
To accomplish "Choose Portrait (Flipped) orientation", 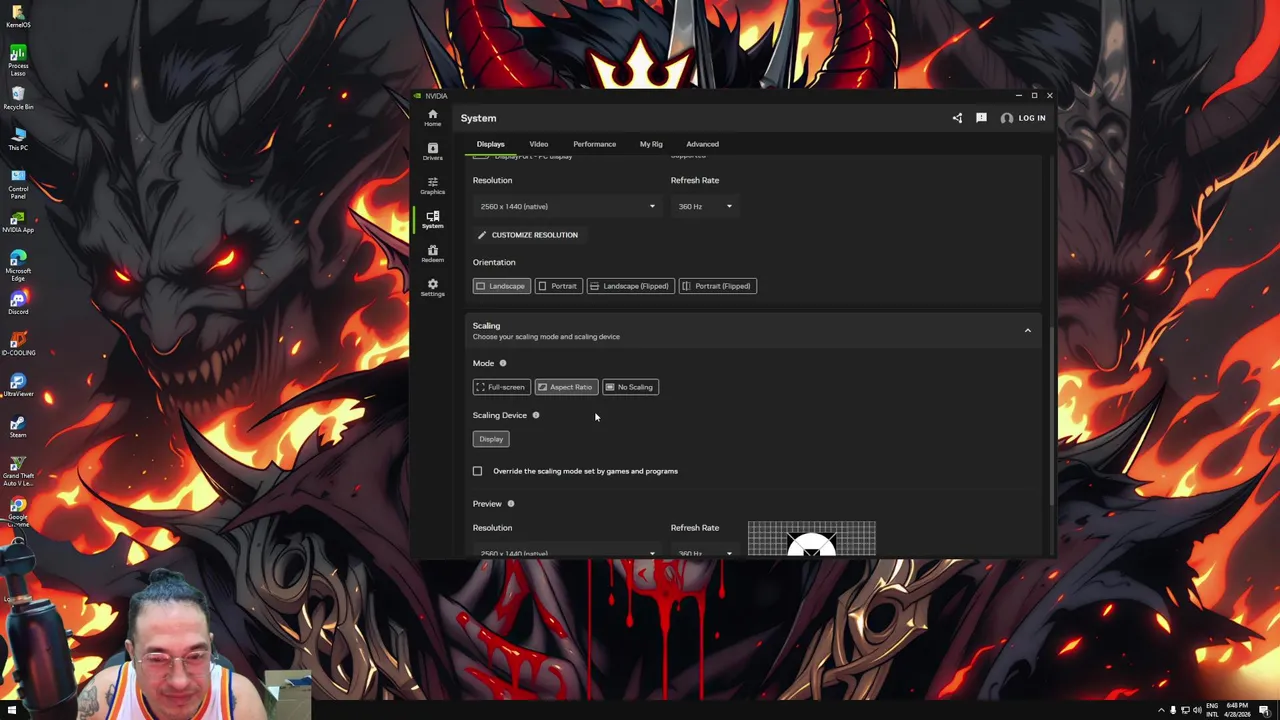I will click(x=717, y=286).
